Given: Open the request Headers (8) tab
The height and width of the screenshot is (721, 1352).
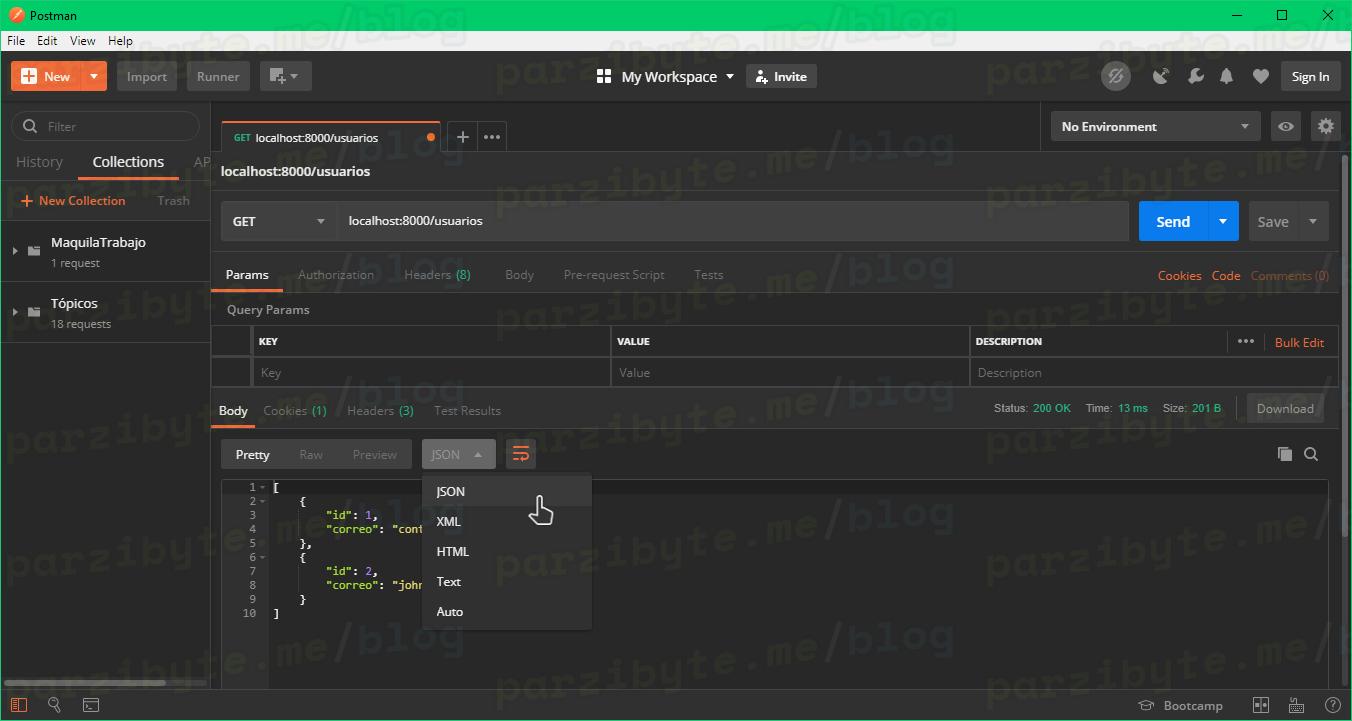Looking at the screenshot, I should [x=437, y=274].
